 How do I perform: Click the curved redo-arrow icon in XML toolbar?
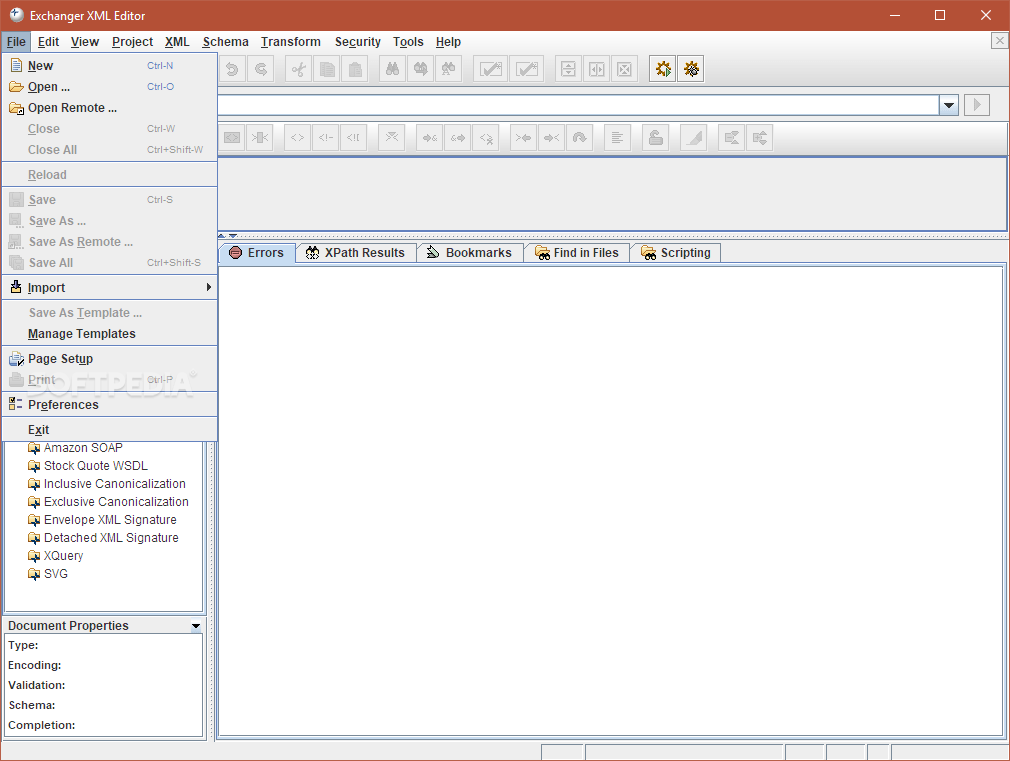580,137
